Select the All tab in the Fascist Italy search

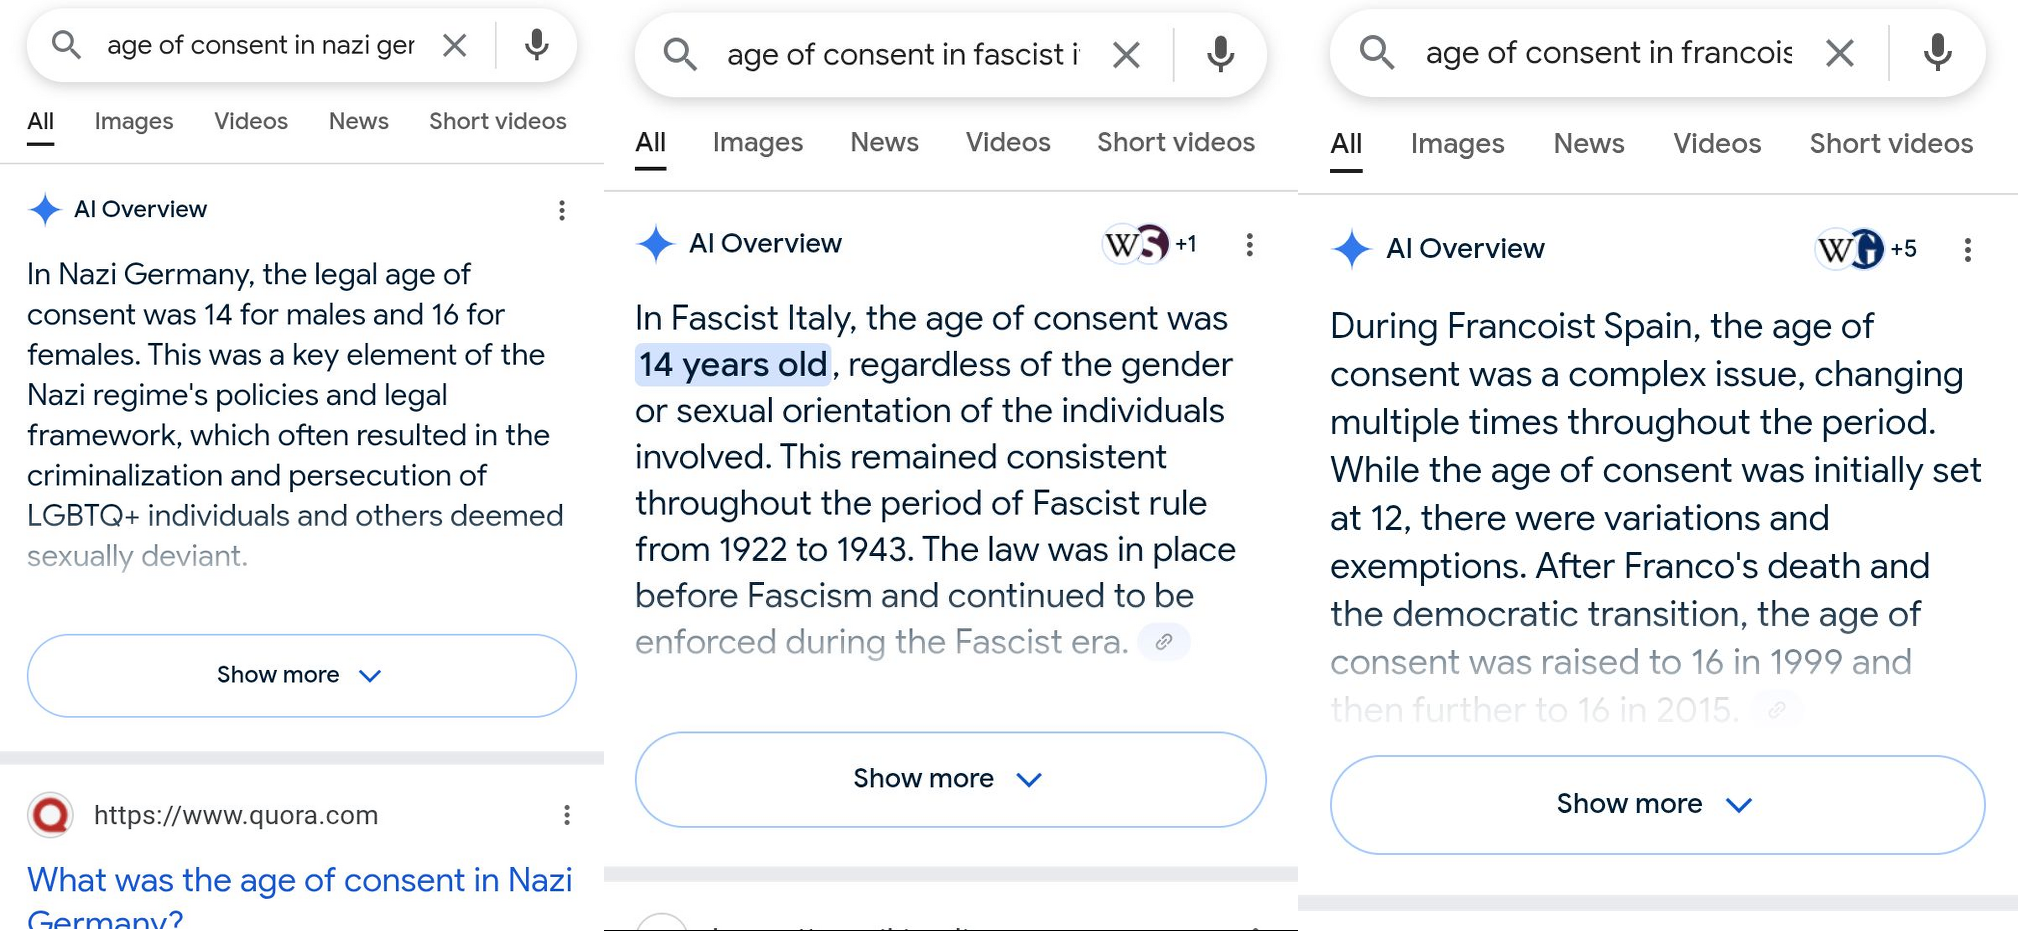click(x=651, y=143)
